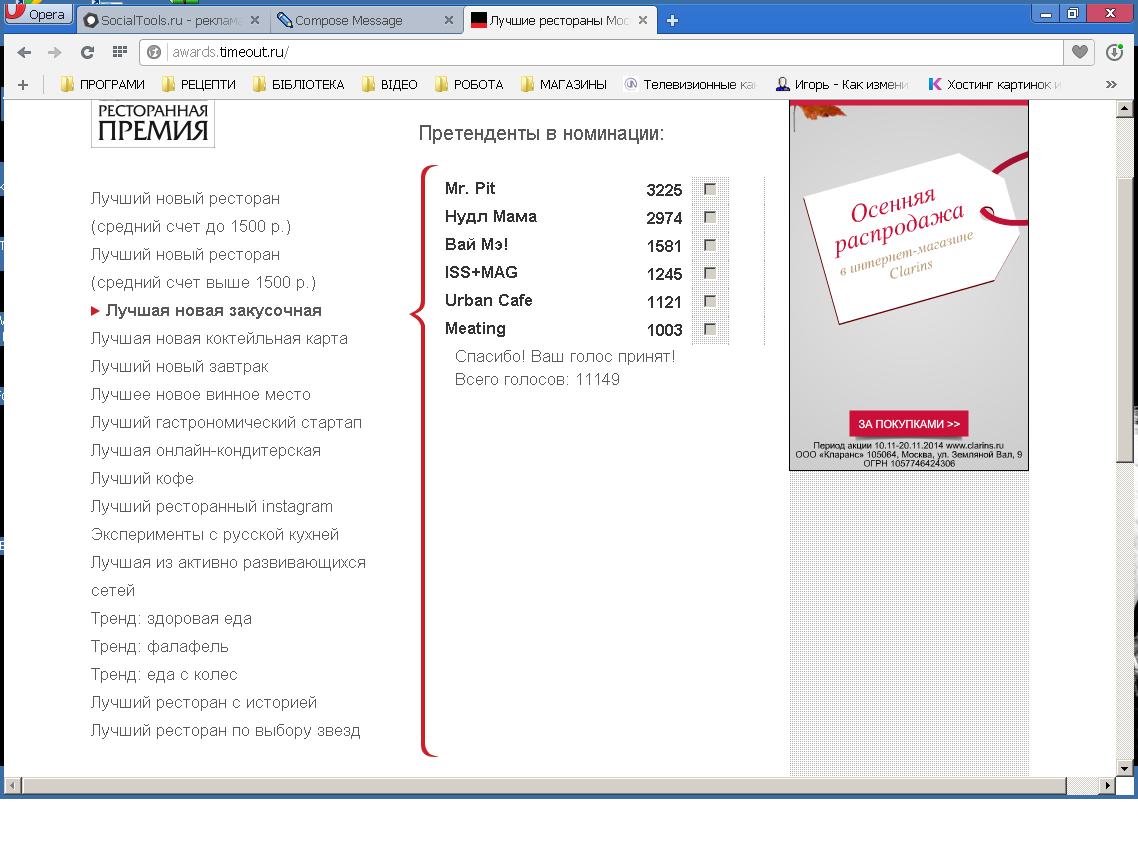Click the horizontal scrollbar right arrow
1138x857 pixels.
(1106, 785)
